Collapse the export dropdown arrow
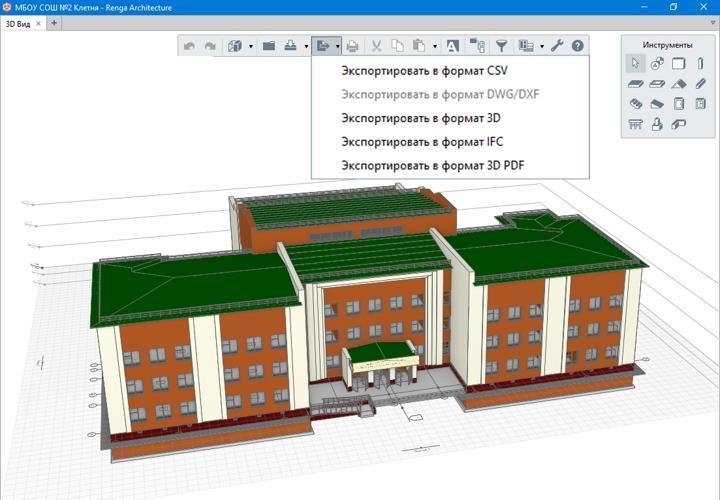 [338, 46]
